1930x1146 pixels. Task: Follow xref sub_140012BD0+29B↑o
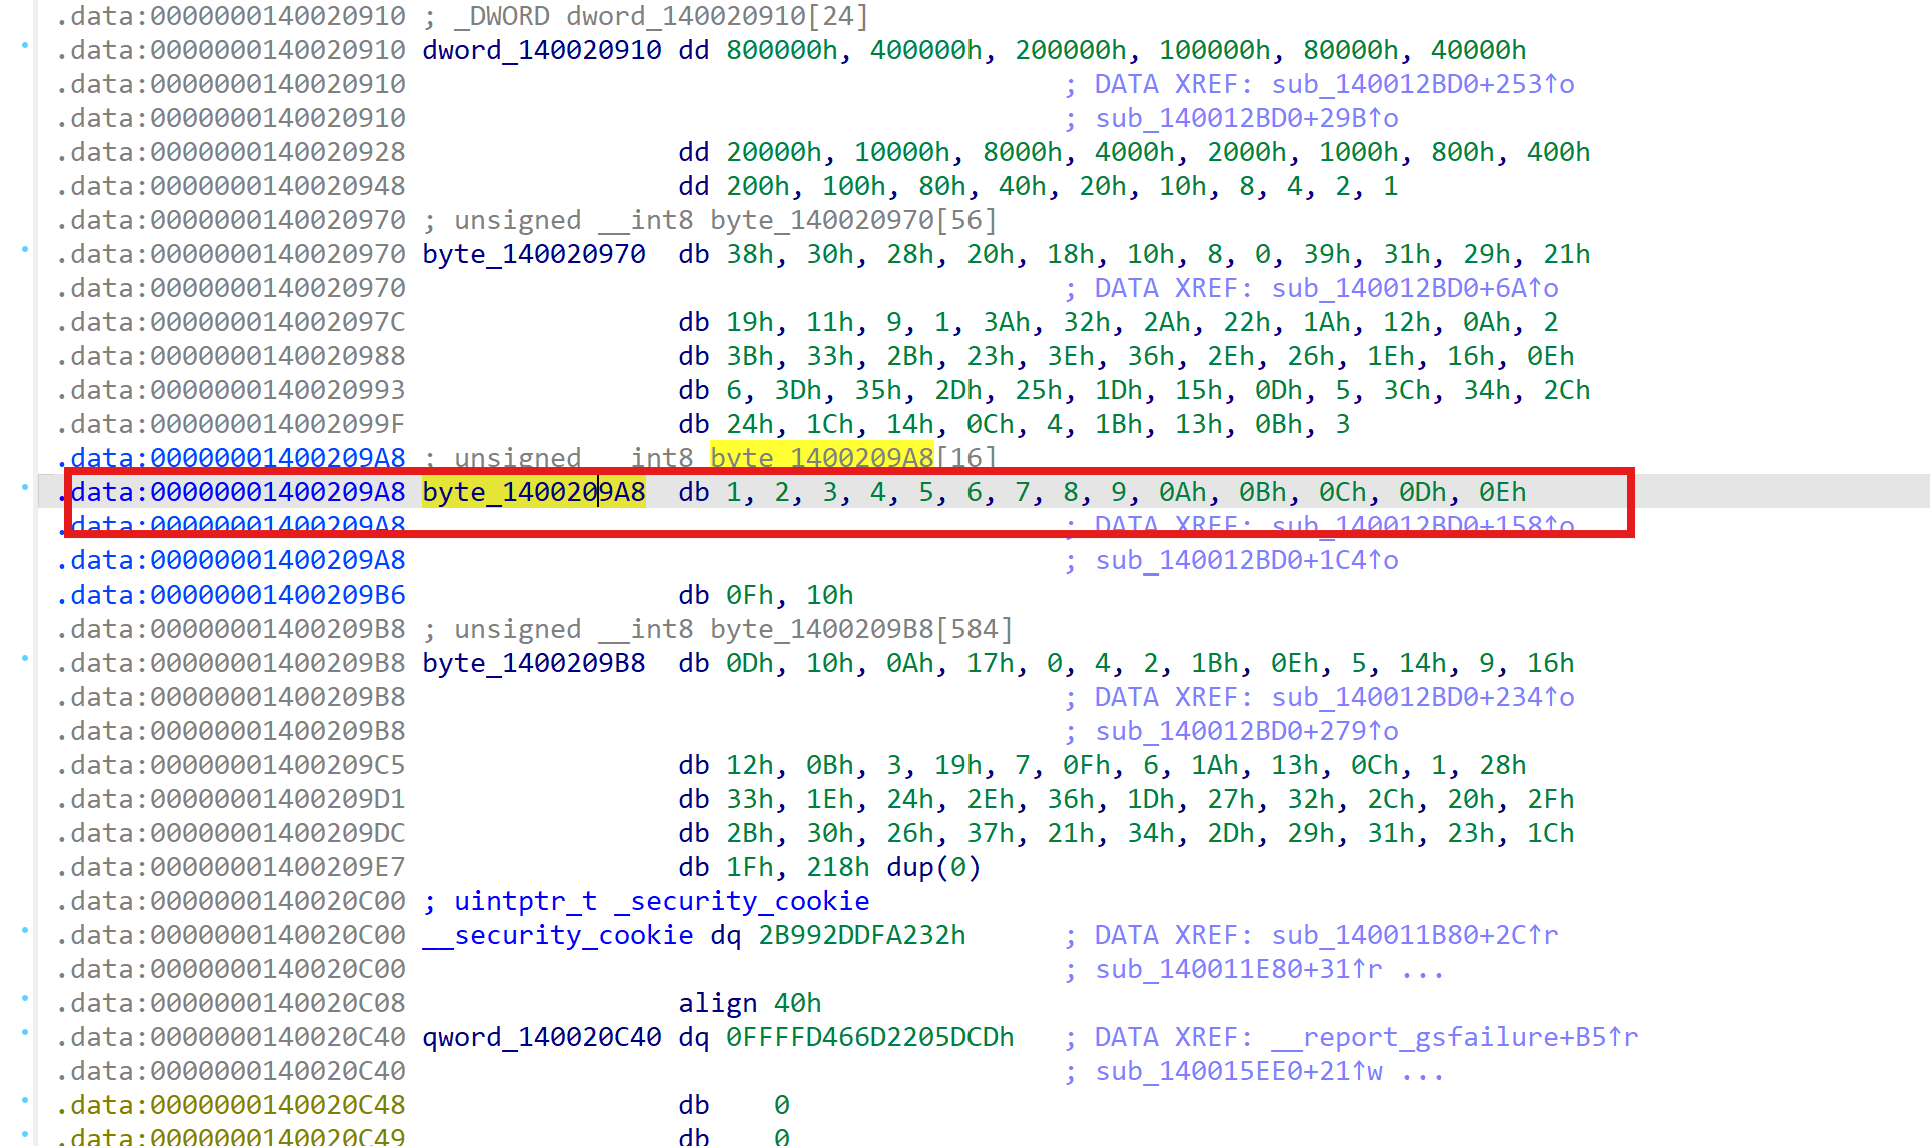coord(1246,118)
